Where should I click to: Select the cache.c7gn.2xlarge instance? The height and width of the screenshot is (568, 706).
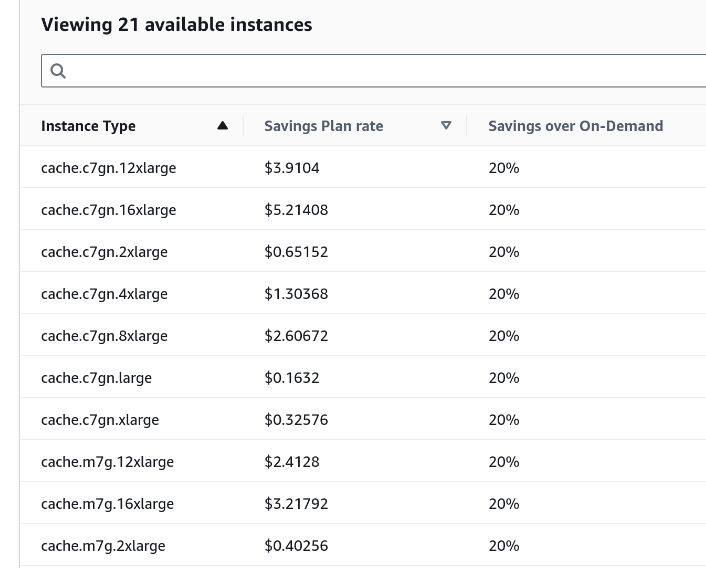104,252
